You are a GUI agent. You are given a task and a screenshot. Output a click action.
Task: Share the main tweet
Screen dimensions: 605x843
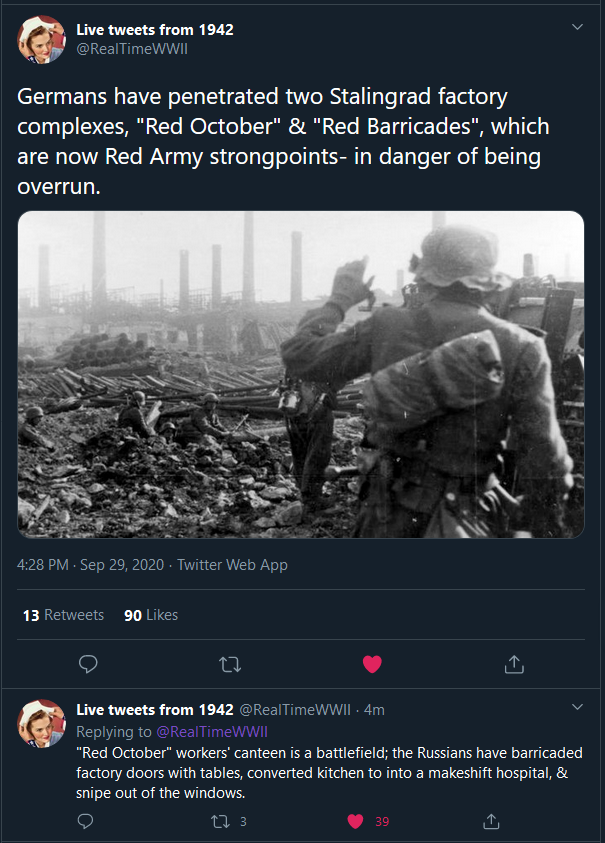pyautogui.click(x=514, y=663)
